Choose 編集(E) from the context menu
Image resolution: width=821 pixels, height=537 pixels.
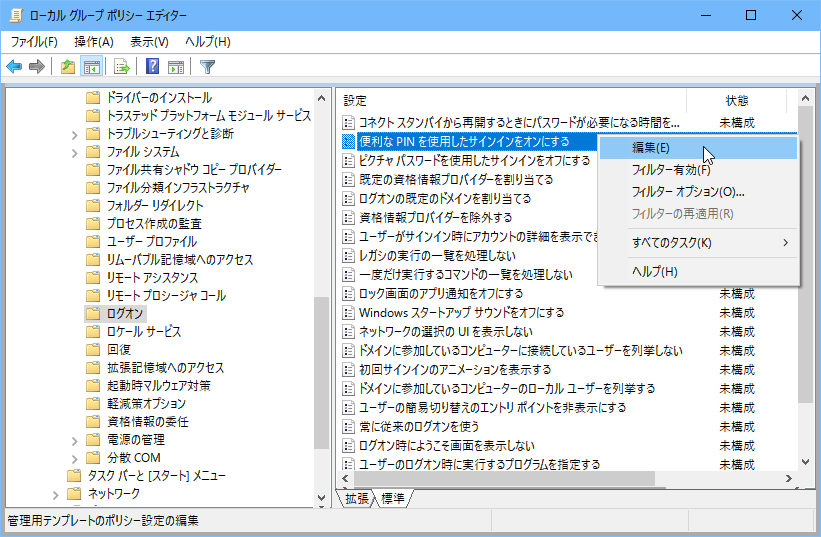(x=698, y=148)
